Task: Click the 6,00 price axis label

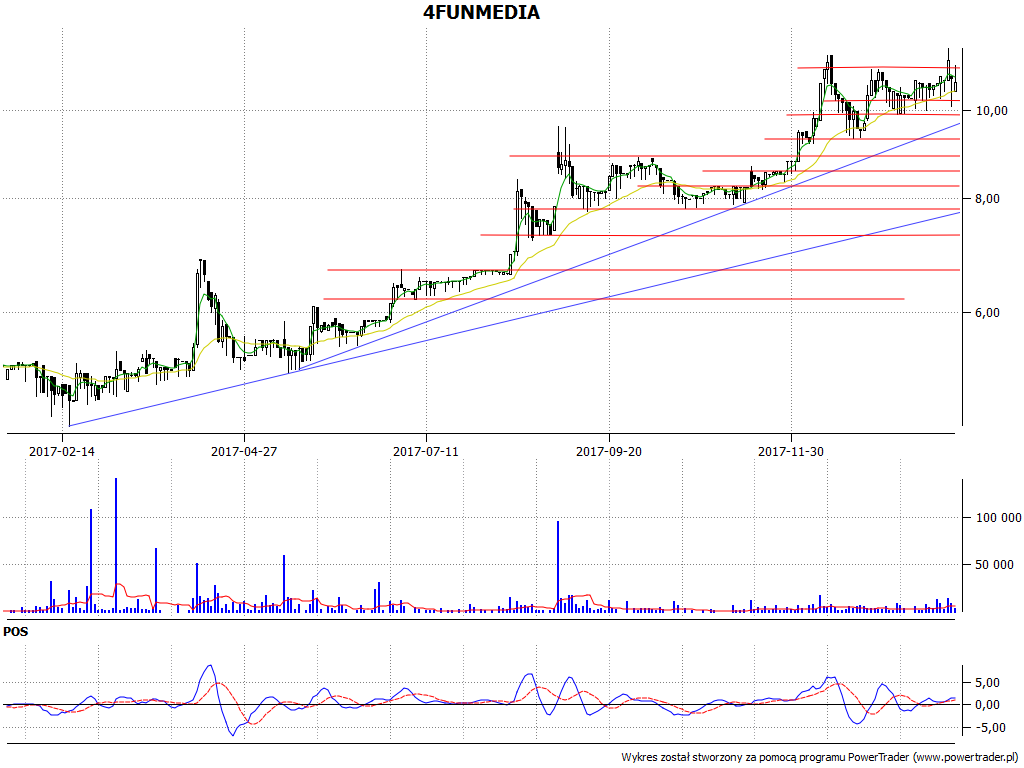Action: click(987, 313)
